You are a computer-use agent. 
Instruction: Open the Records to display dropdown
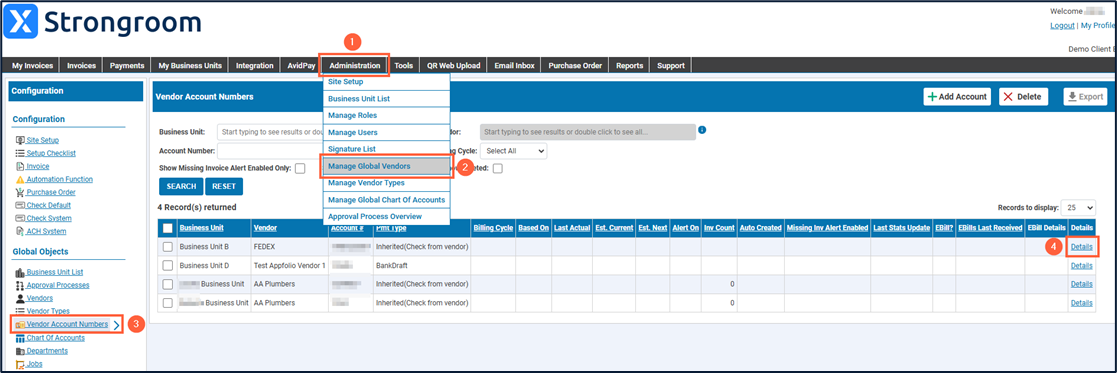point(1078,207)
